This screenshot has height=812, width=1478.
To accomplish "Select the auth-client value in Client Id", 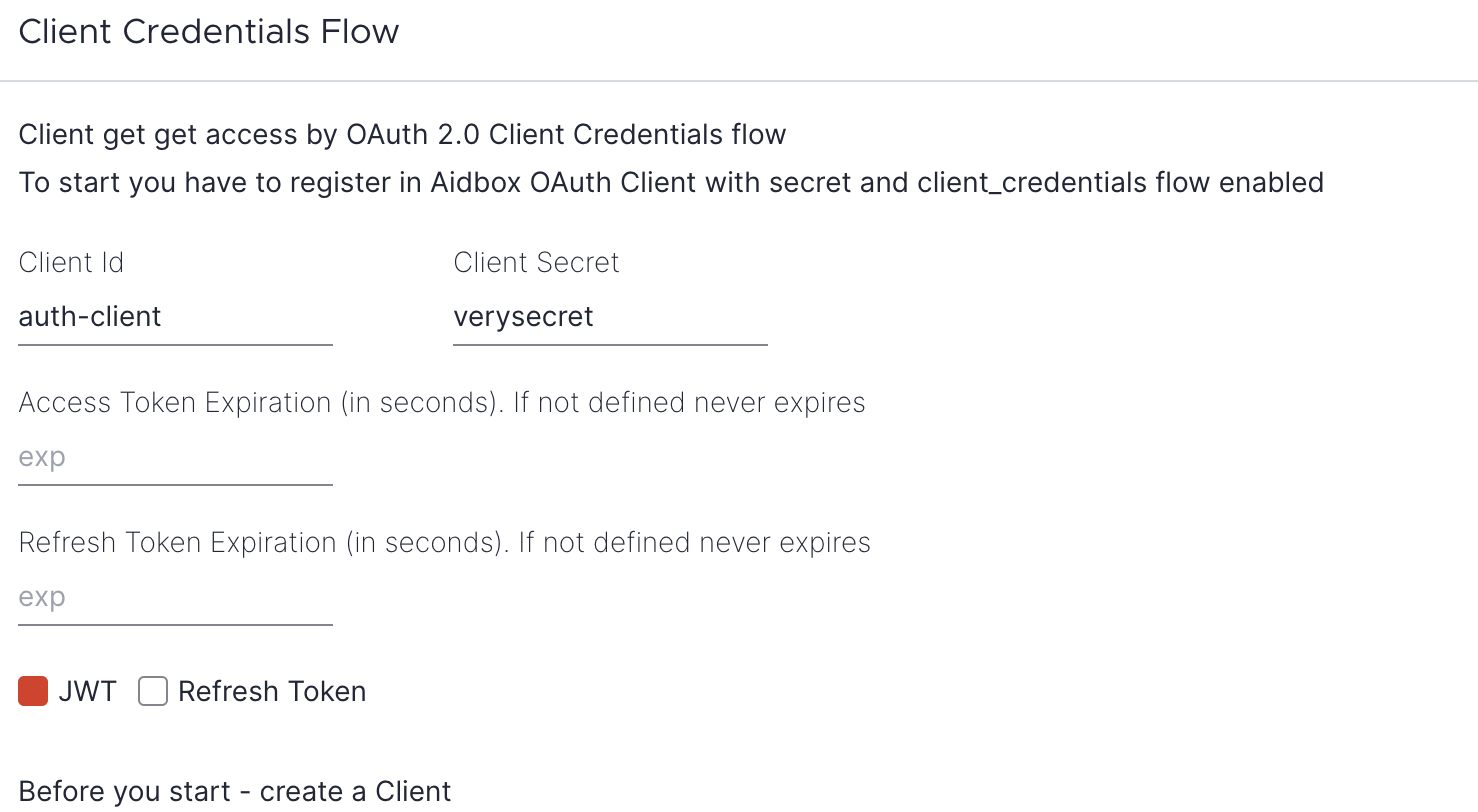I will click(x=89, y=317).
